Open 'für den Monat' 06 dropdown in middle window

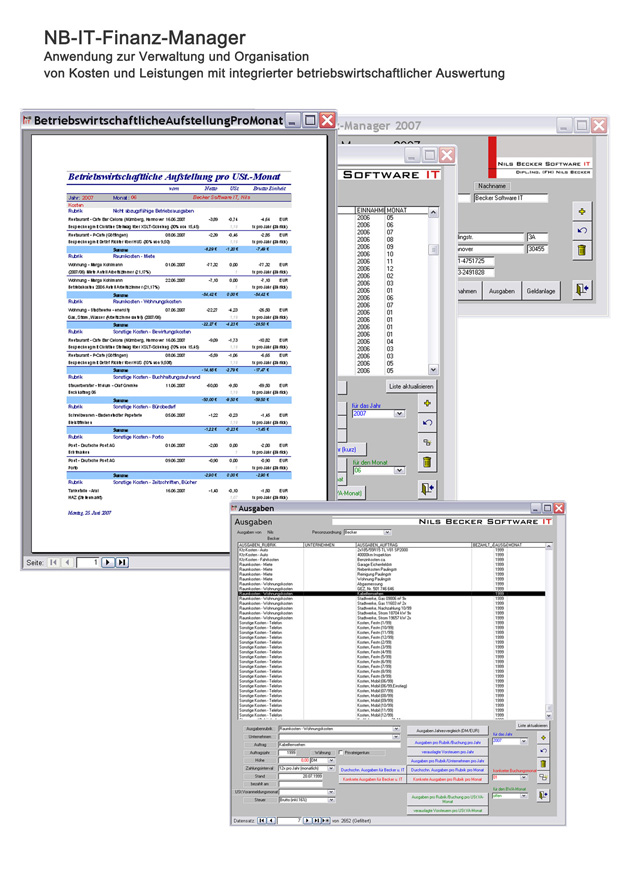click(x=399, y=470)
